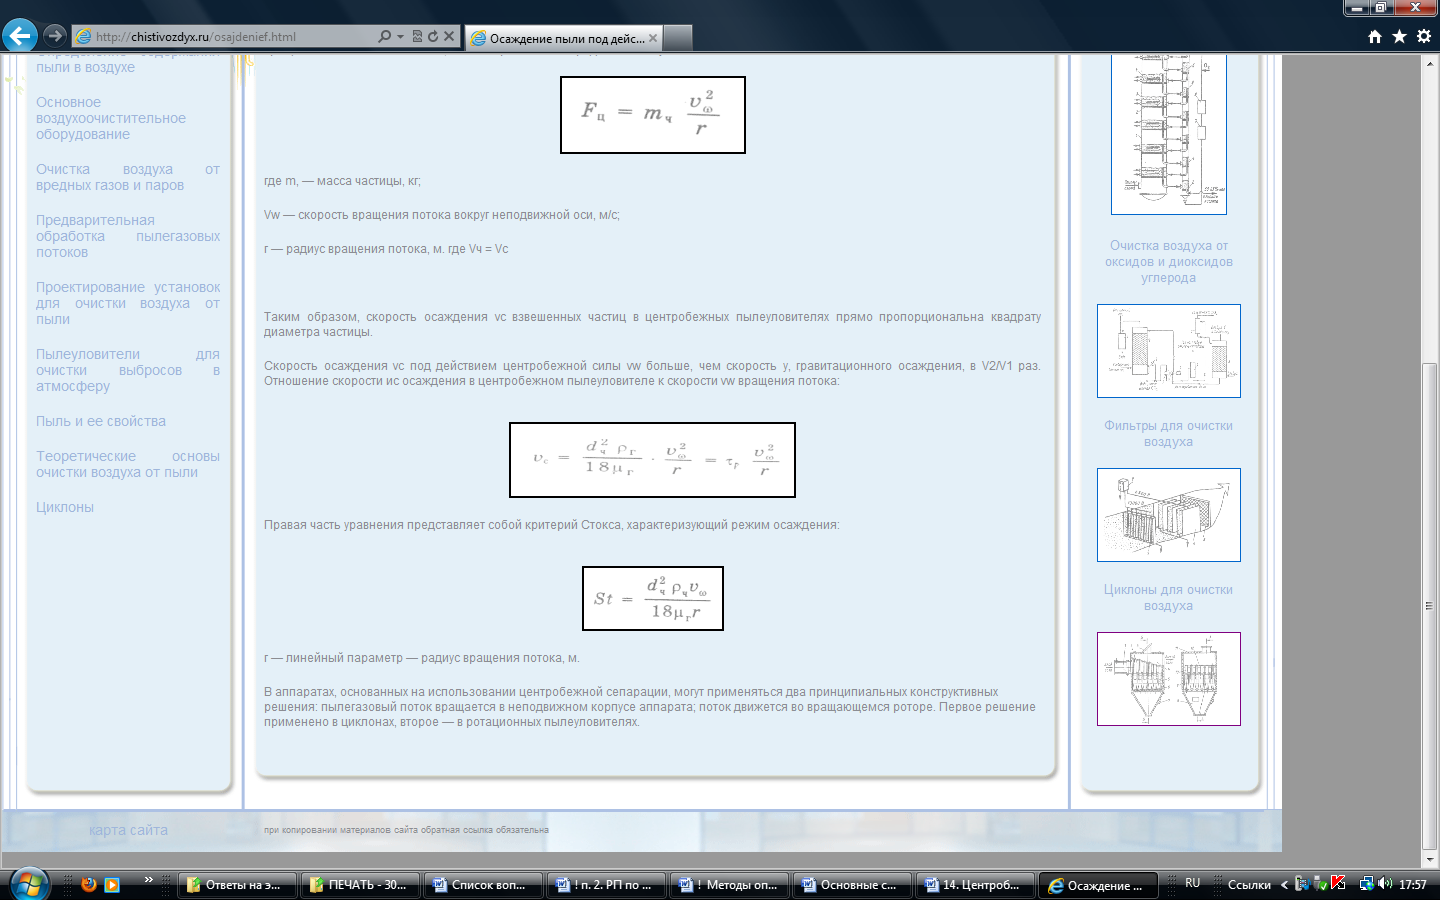Click the 'Осаждение ...' Internet Explorer taskbar button
1440x900 pixels.
[x=1098, y=884]
